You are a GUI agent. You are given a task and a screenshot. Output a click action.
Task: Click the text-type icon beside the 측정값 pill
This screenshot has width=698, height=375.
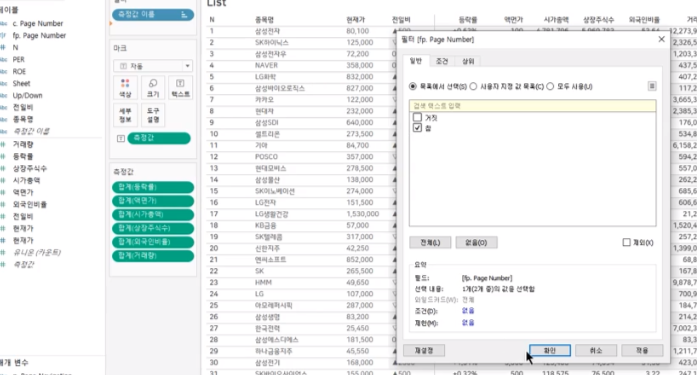tap(121, 139)
